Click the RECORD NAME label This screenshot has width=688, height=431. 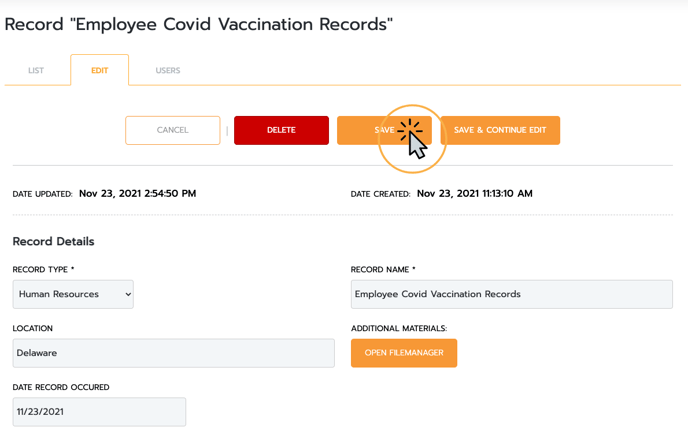[383, 269]
